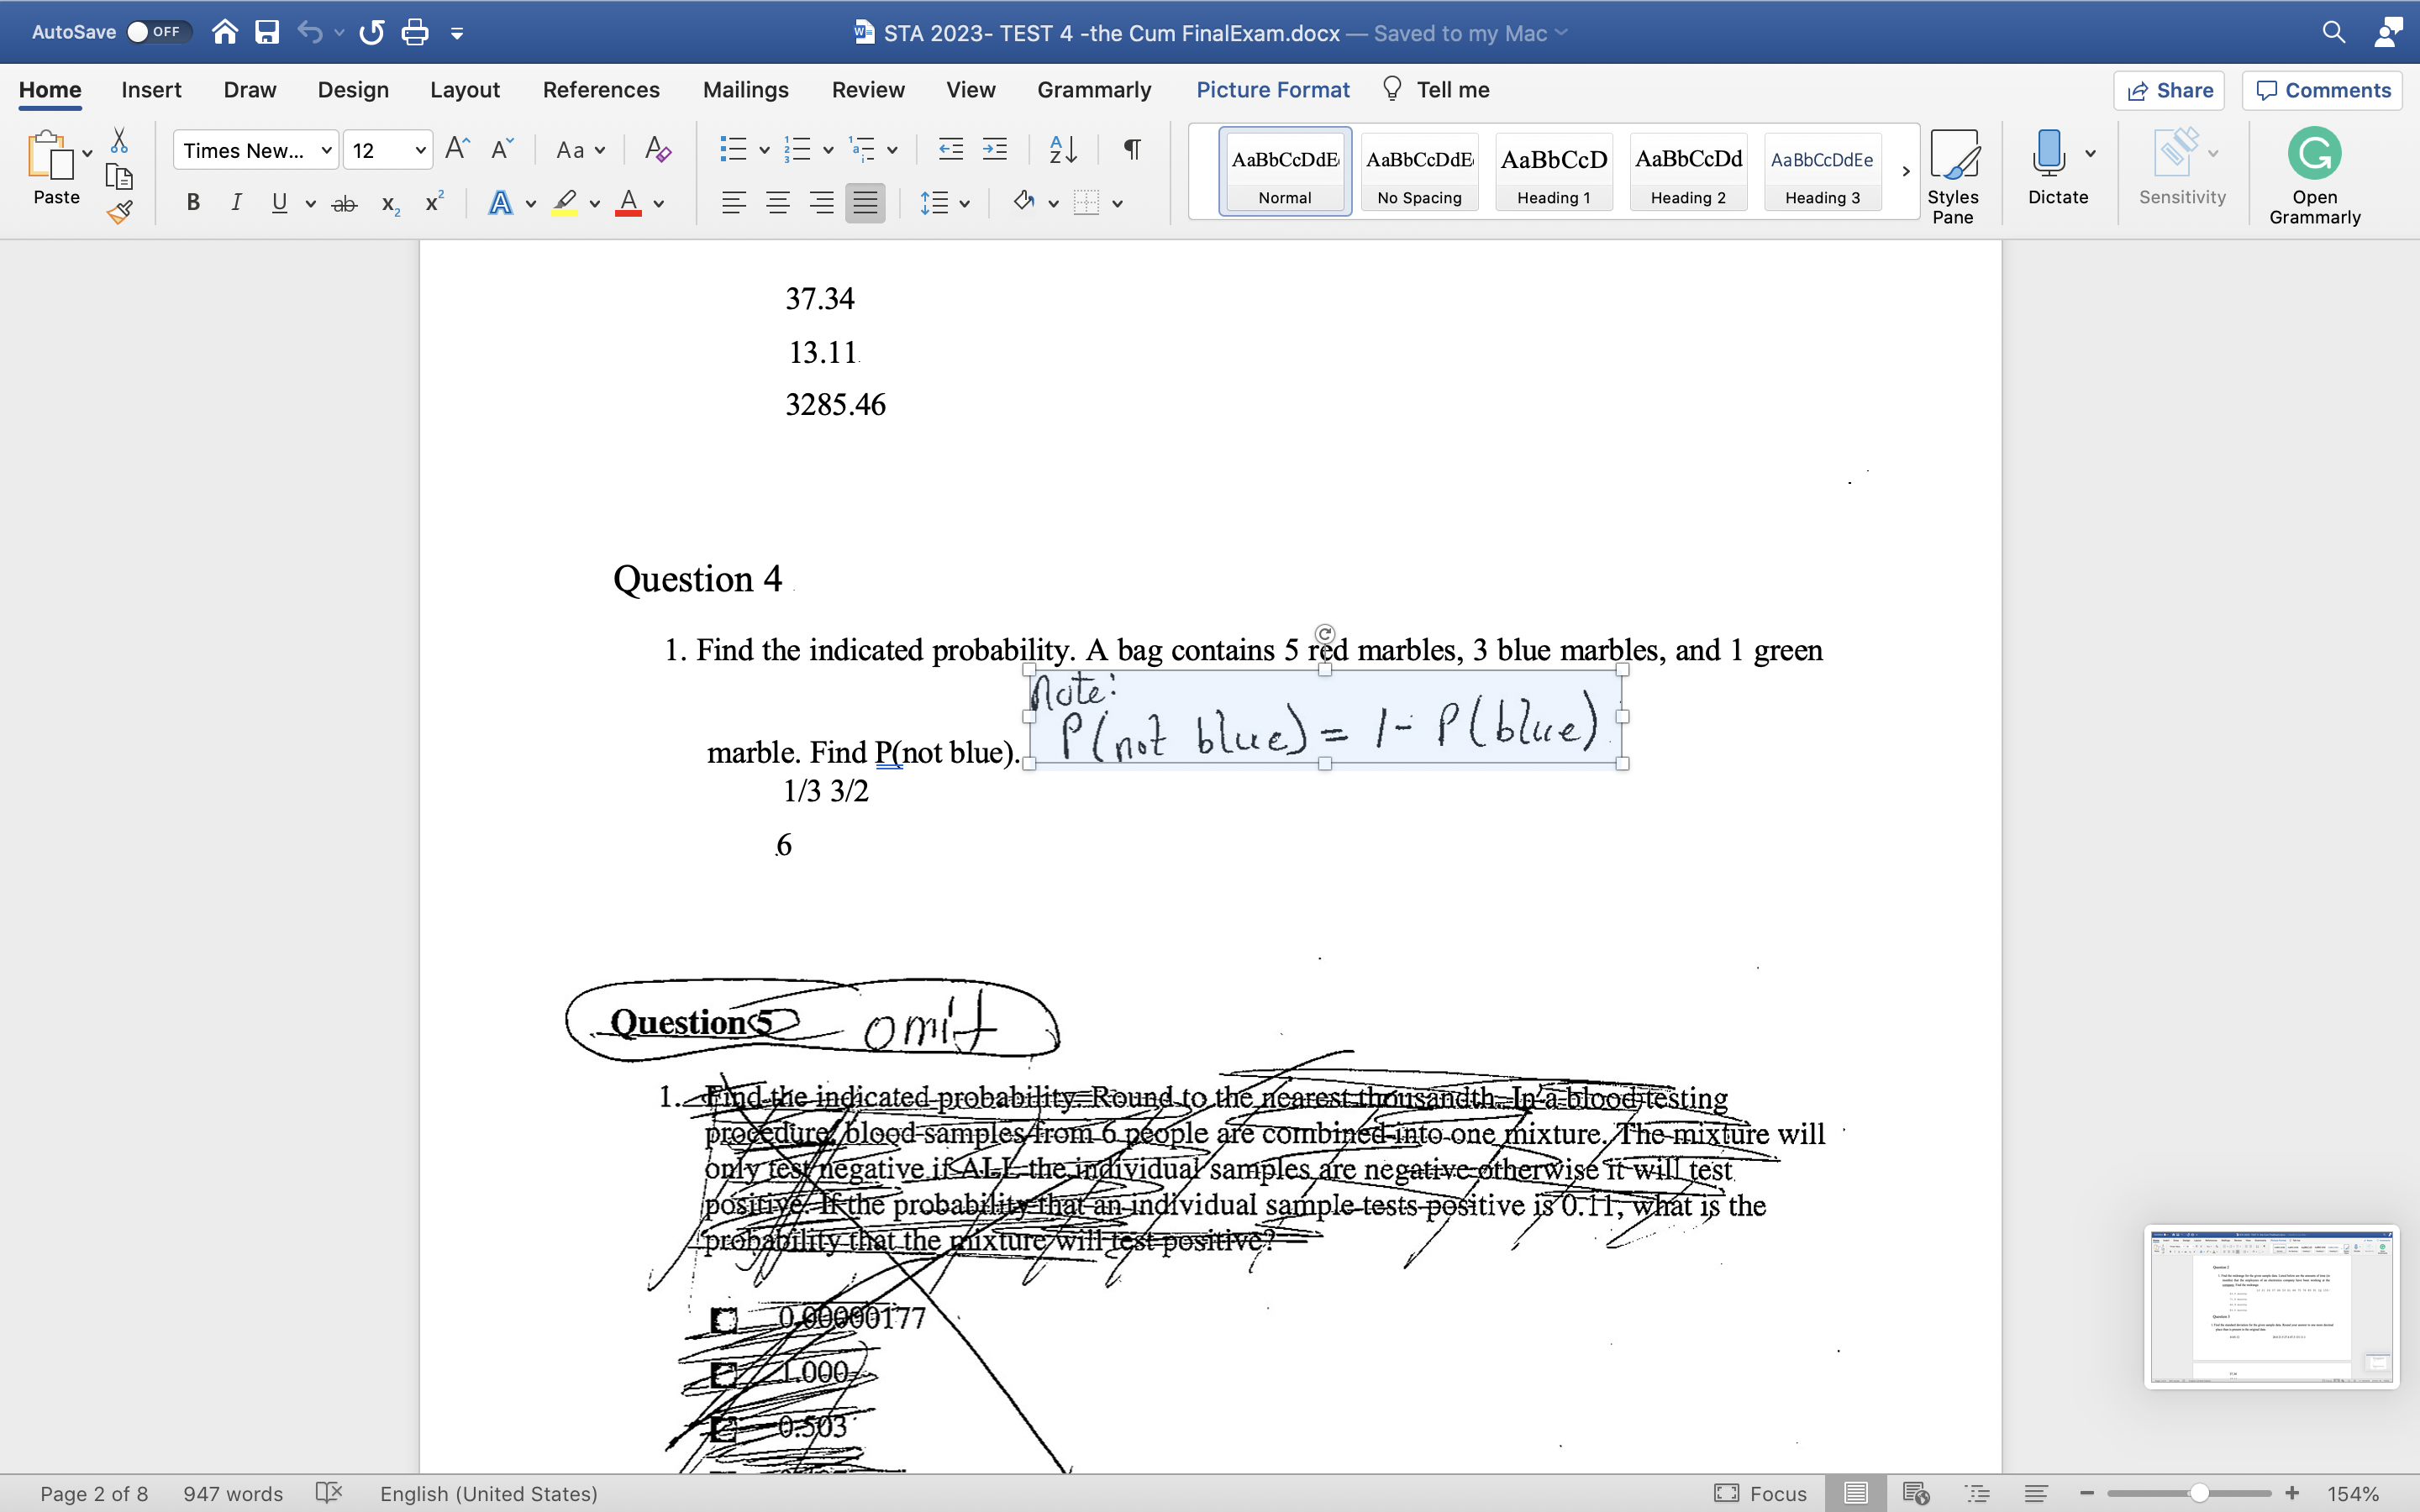Open Grammarly from the ribbon
This screenshot has height=1512, width=2420.
2314,176
